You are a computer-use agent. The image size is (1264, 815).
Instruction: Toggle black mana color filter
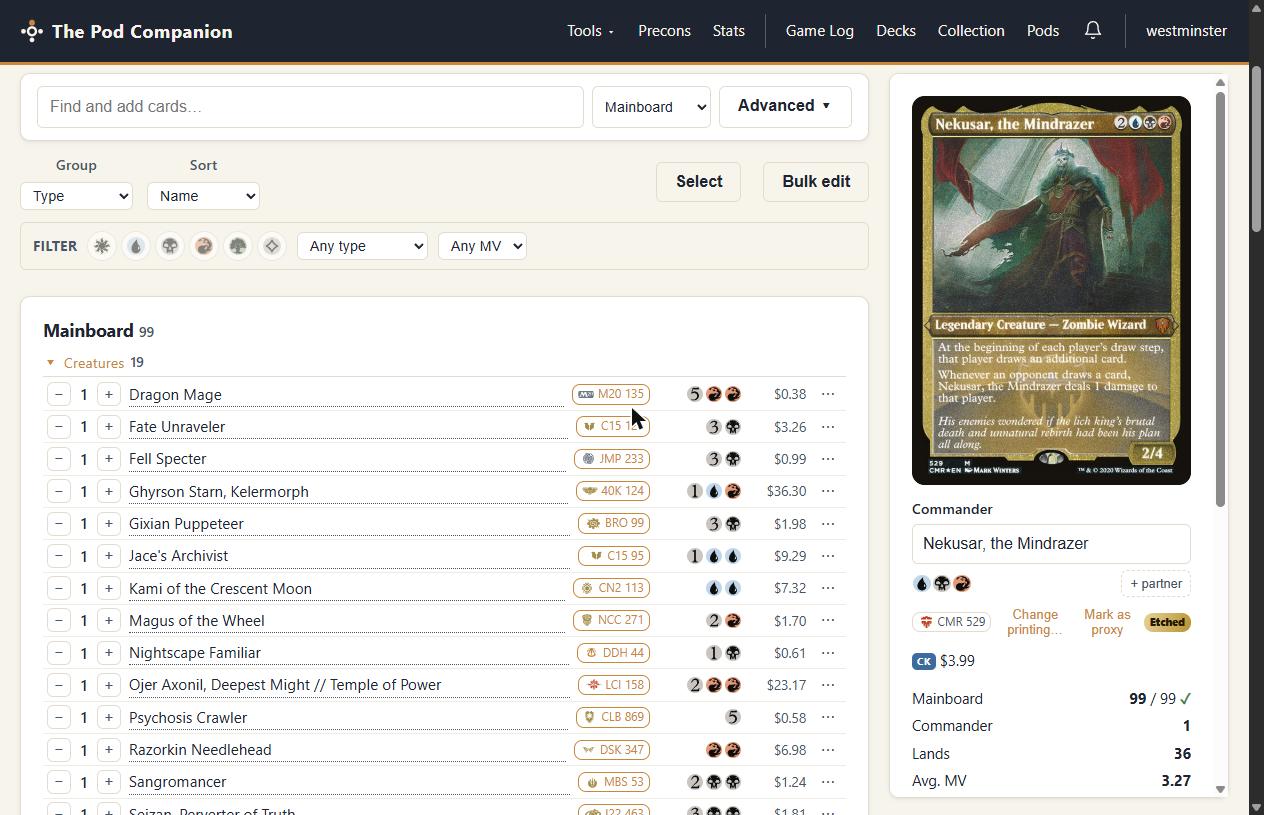pos(170,246)
